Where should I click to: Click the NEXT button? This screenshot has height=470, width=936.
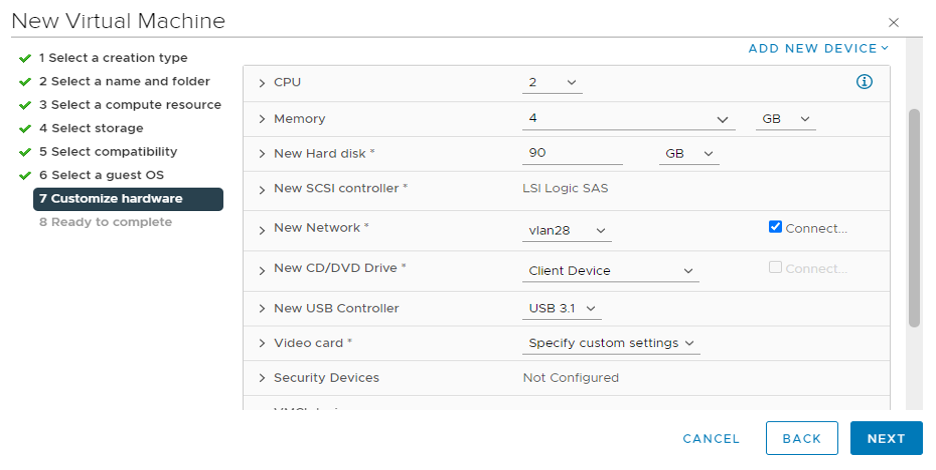[885, 438]
